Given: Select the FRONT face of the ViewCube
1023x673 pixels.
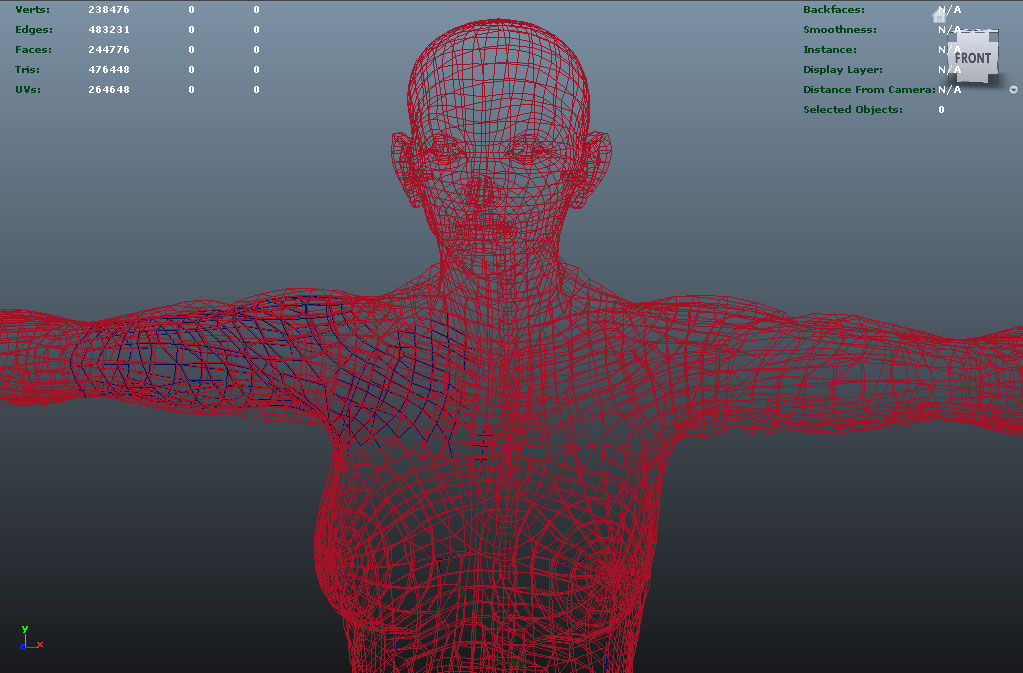Looking at the screenshot, I should pos(972,58).
